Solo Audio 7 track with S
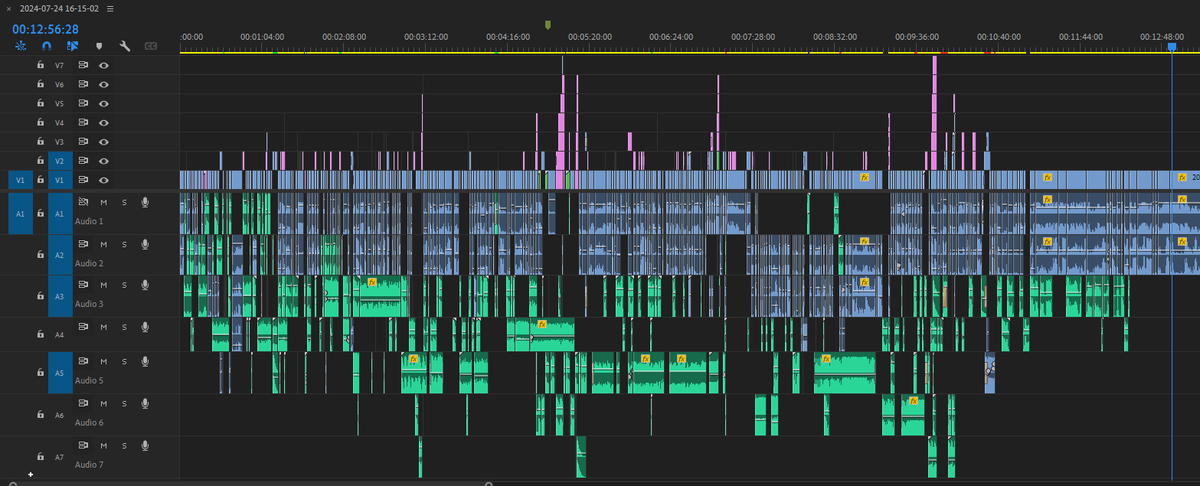 [x=124, y=445]
